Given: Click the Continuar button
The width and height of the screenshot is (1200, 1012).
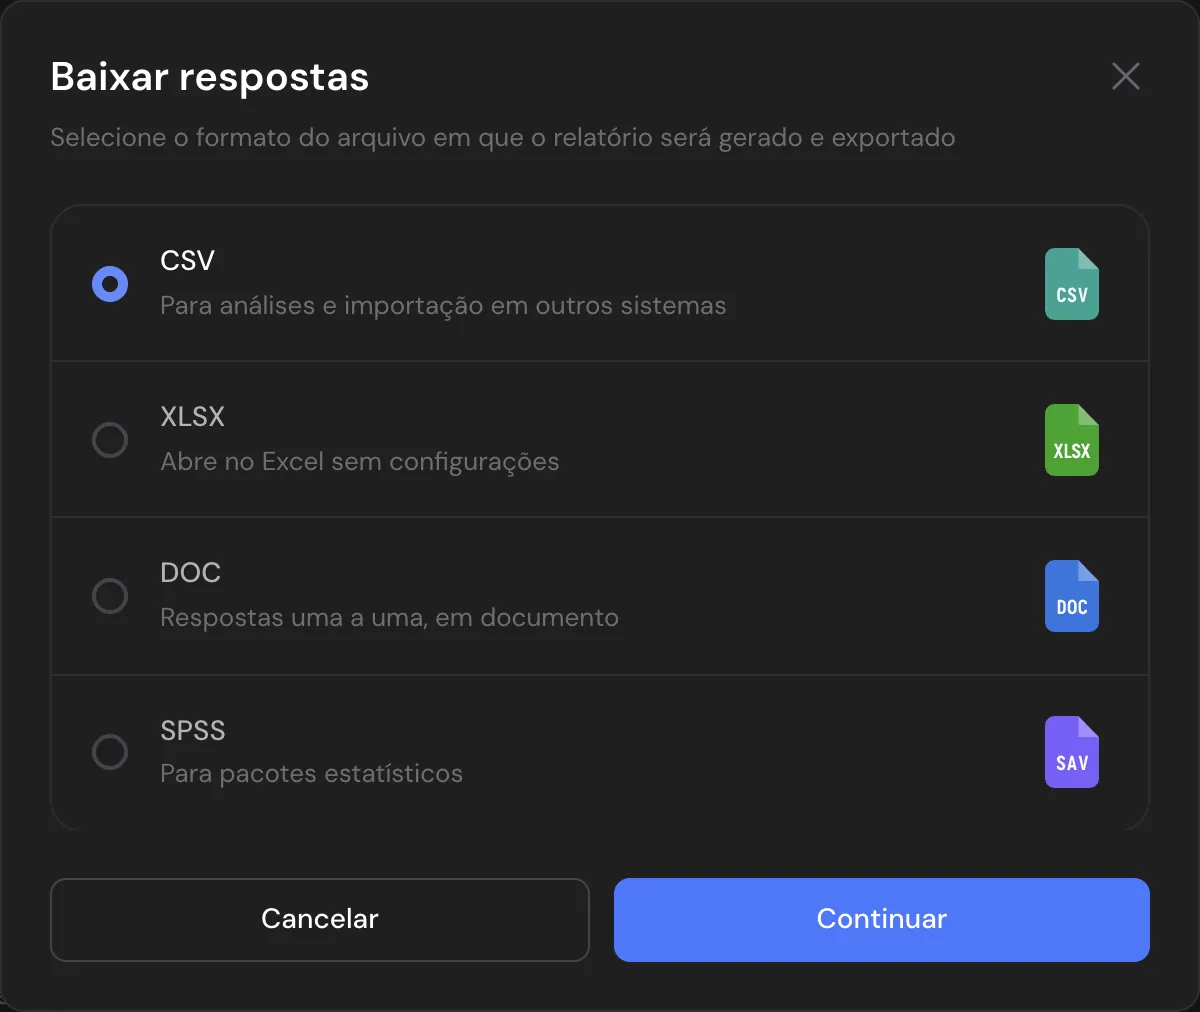Looking at the screenshot, I should [x=882, y=919].
